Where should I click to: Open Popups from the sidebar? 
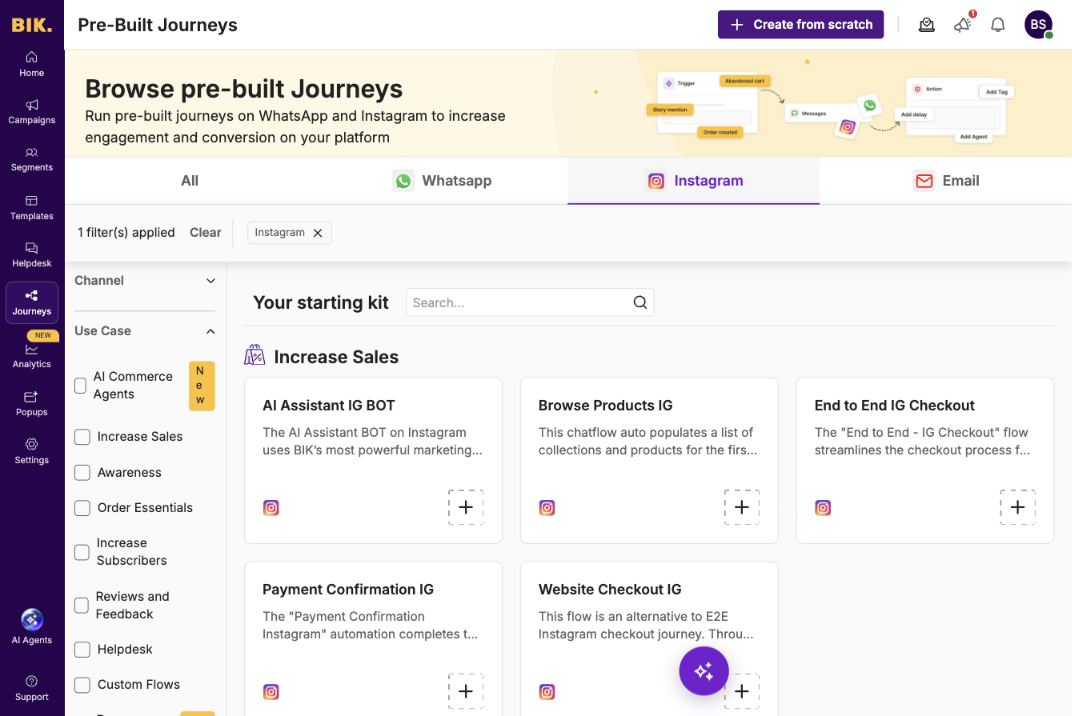[31, 403]
